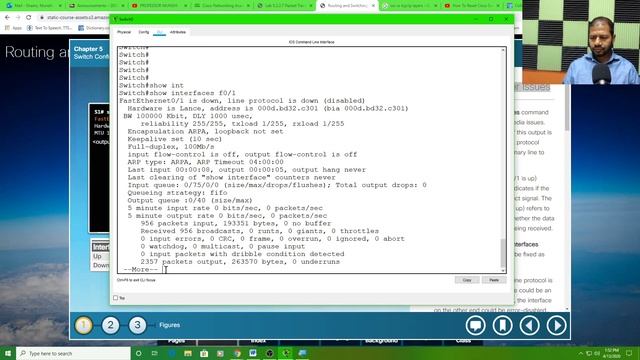The height and width of the screenshot is (360, 640).
Task: Click the bookmark icon in course viewer
Action: [502, 325]
